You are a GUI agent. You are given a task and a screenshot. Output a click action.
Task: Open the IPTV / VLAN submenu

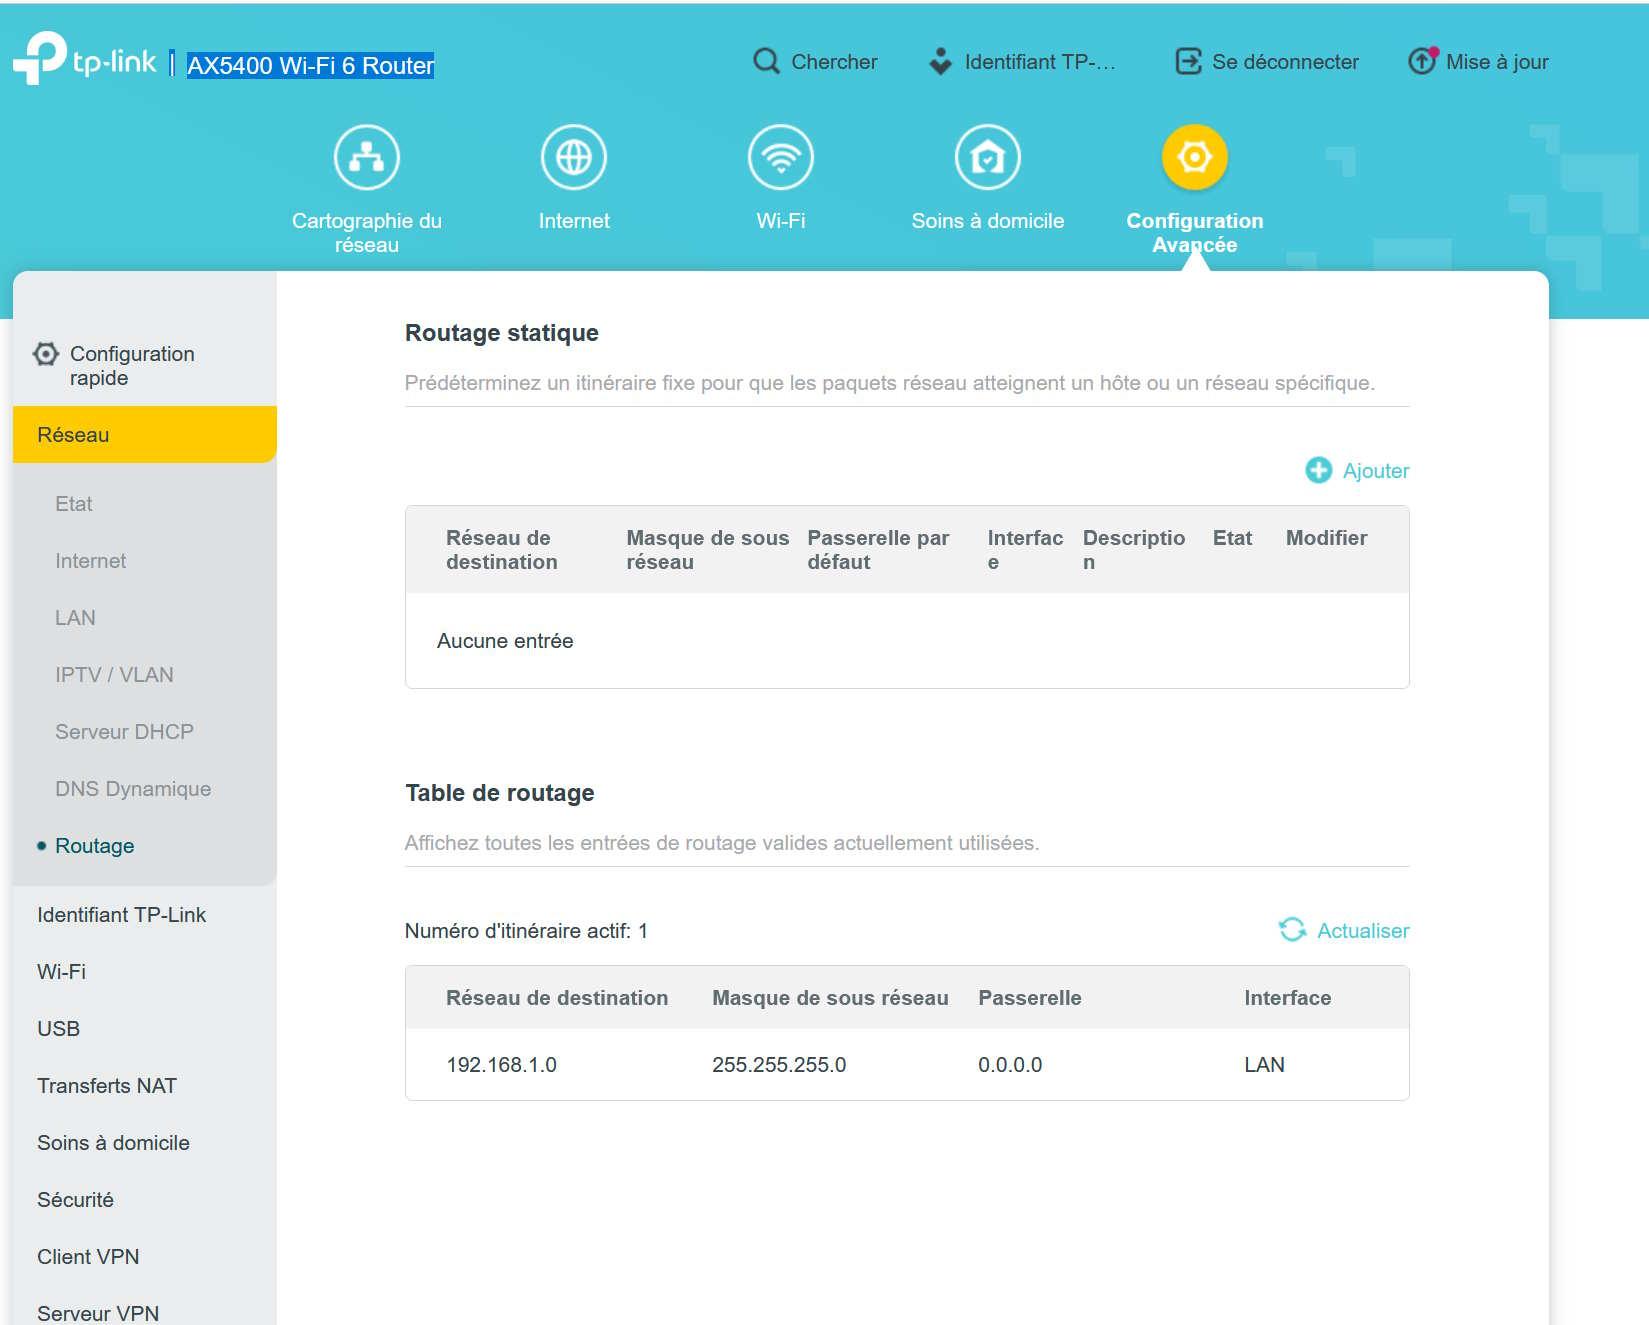coord(114,675)
